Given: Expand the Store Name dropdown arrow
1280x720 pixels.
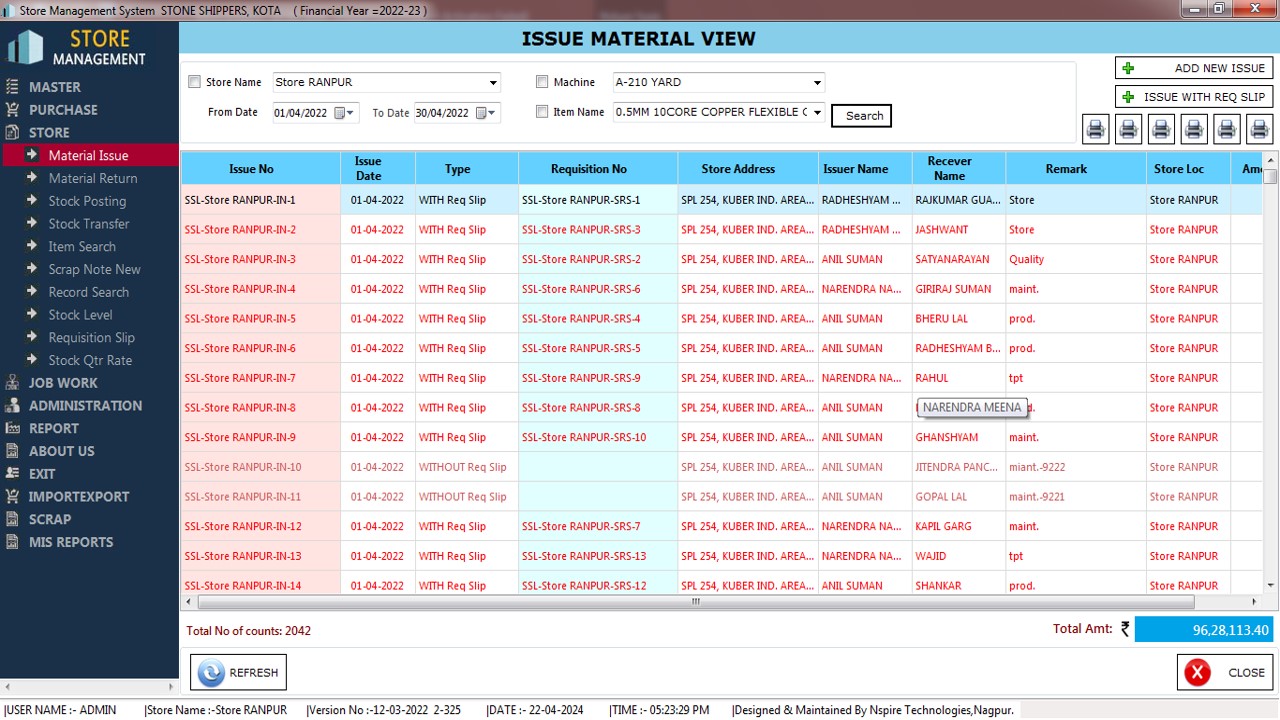Looking at the screenshot, I should tap(493, 83).
